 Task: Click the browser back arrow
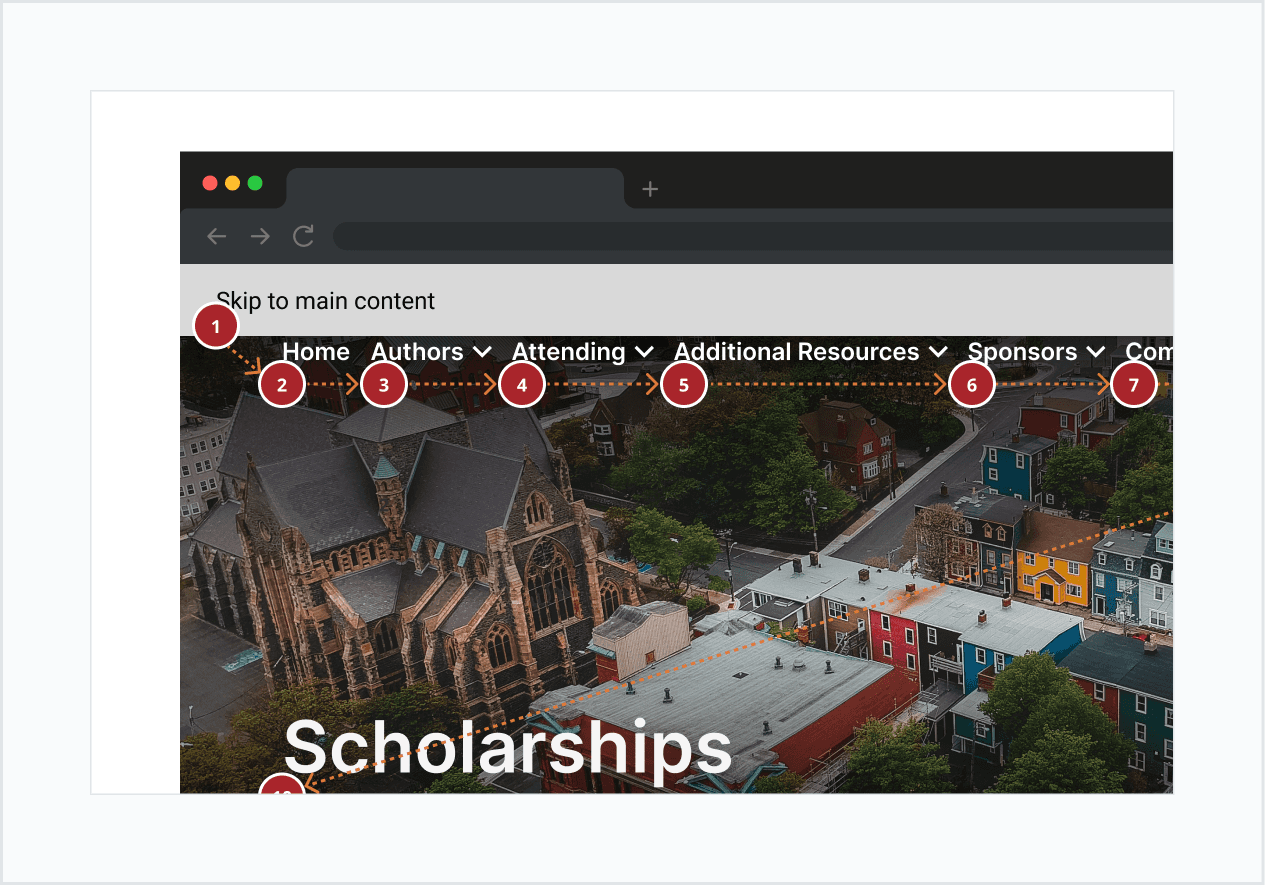click(x=216, y=236)
